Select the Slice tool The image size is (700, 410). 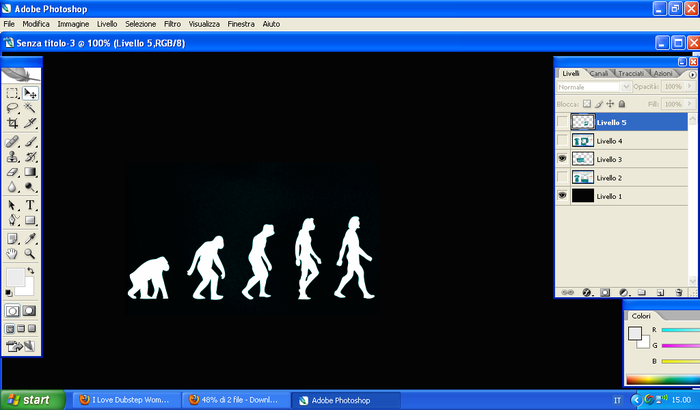point(30,123)
